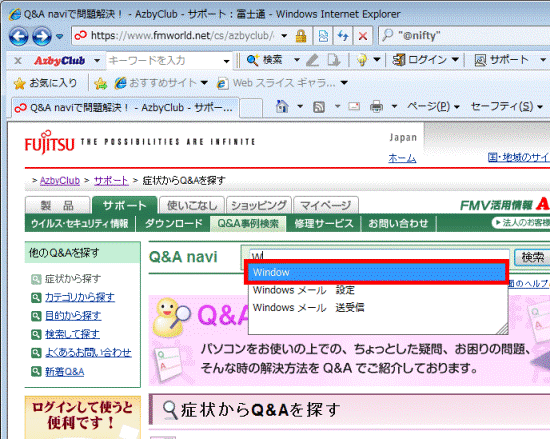Image resolution: width=550 pixels, height=439 pixels.
Task: Expand the toolbar keyword field dropdown
Action: point(227,61)
